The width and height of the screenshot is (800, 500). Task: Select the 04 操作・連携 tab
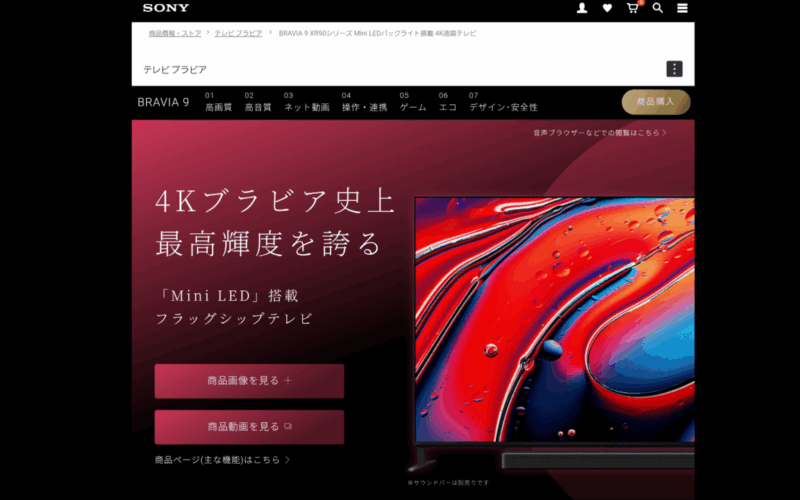point(364,102)
